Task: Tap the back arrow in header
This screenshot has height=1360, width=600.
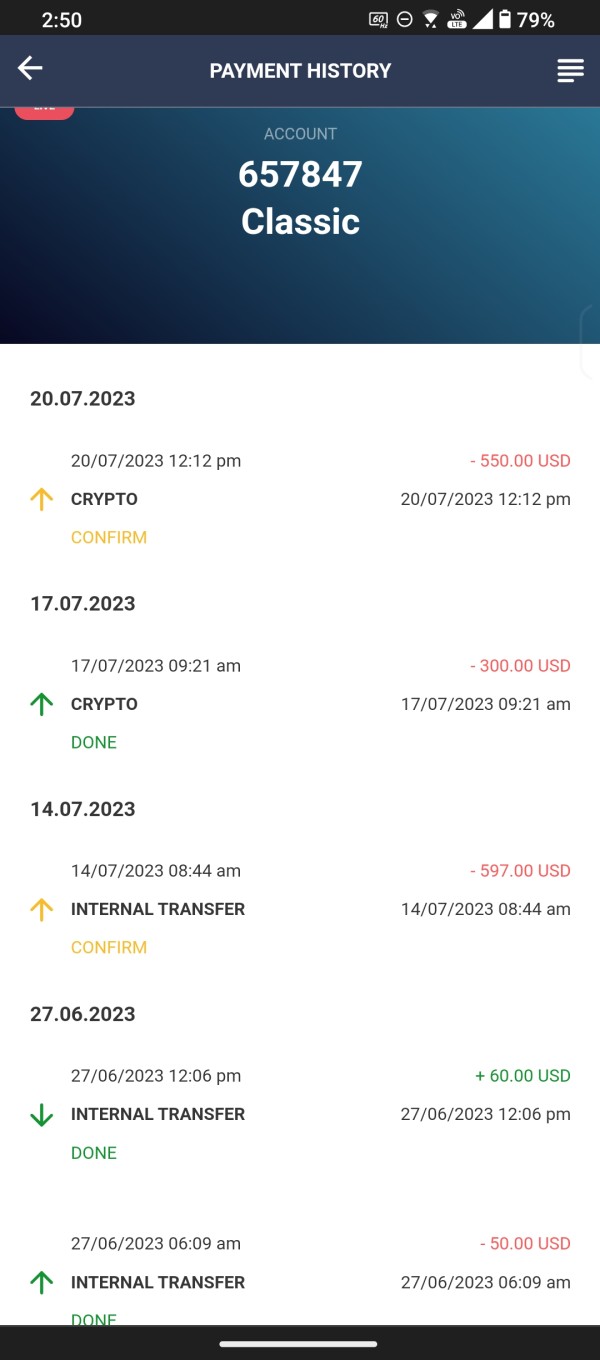Action: coord(30,68)
